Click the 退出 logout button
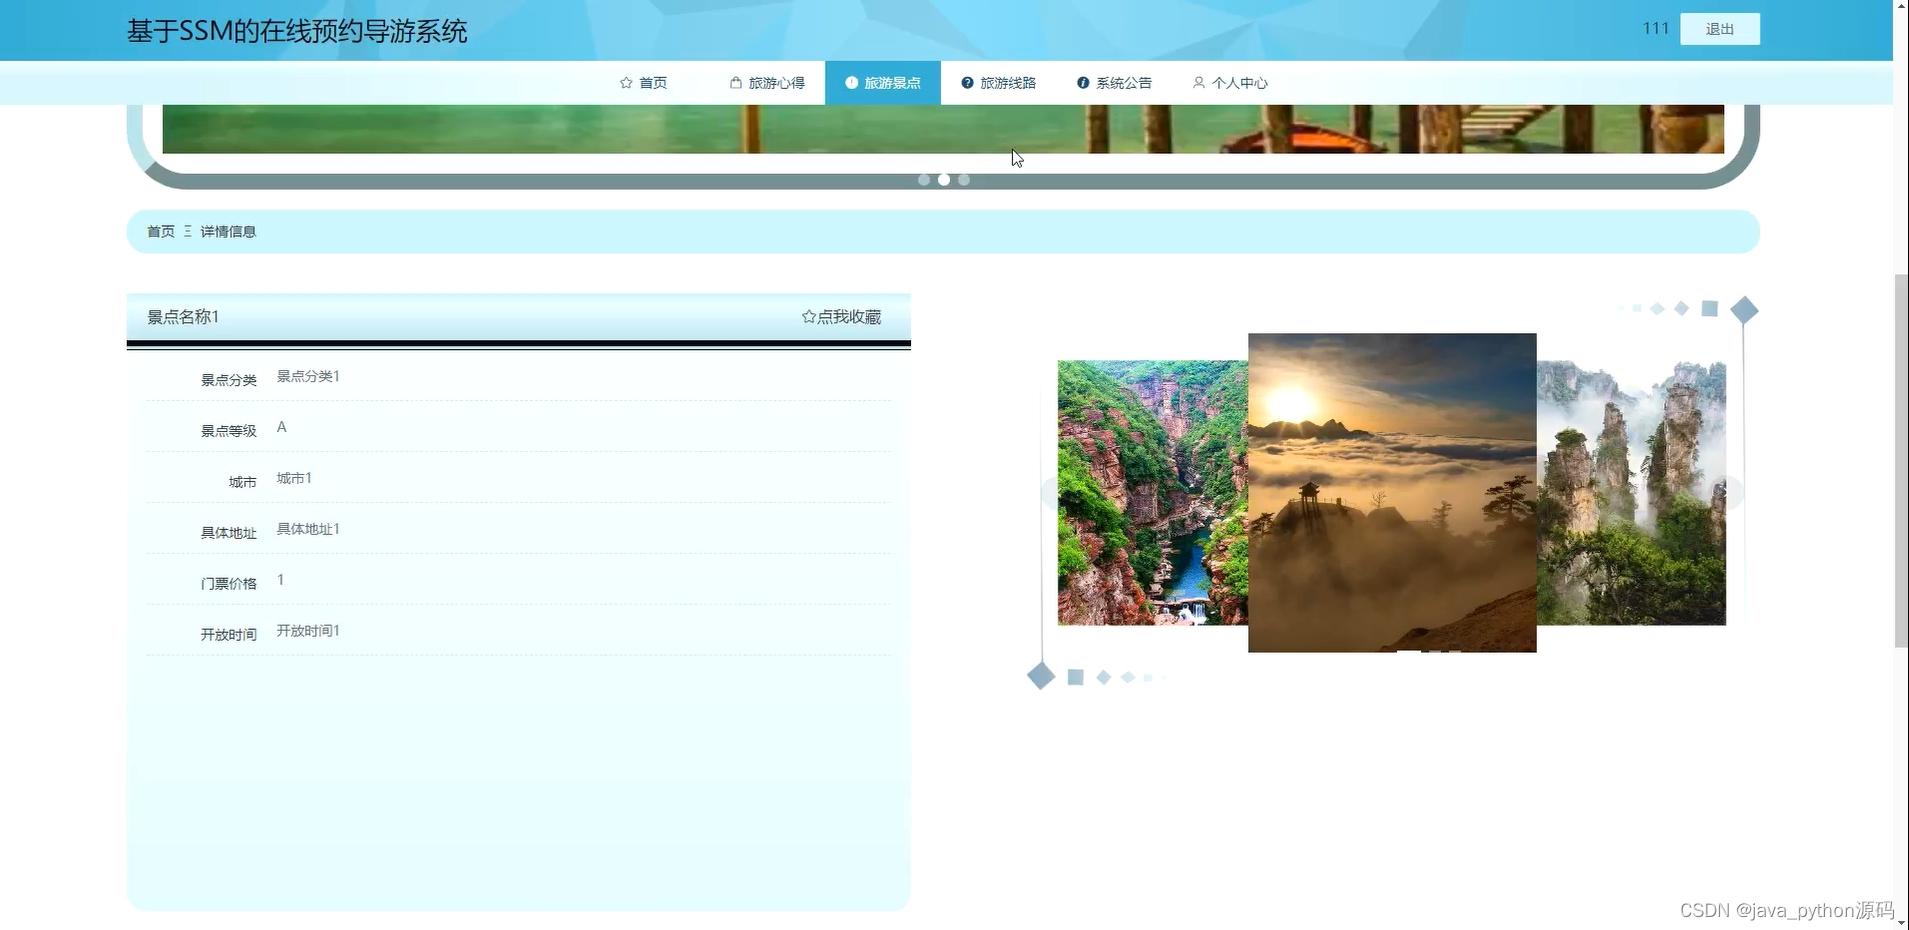Image resolution: width=1909 pixels, height=930 pixels. (1720, 29)
